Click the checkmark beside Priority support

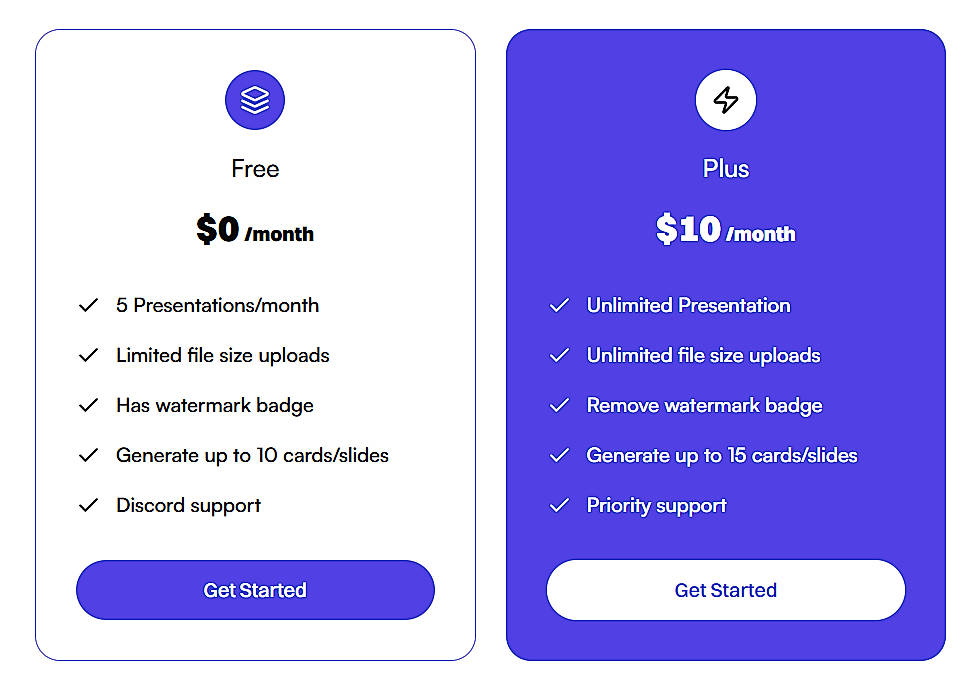[559, 505]
